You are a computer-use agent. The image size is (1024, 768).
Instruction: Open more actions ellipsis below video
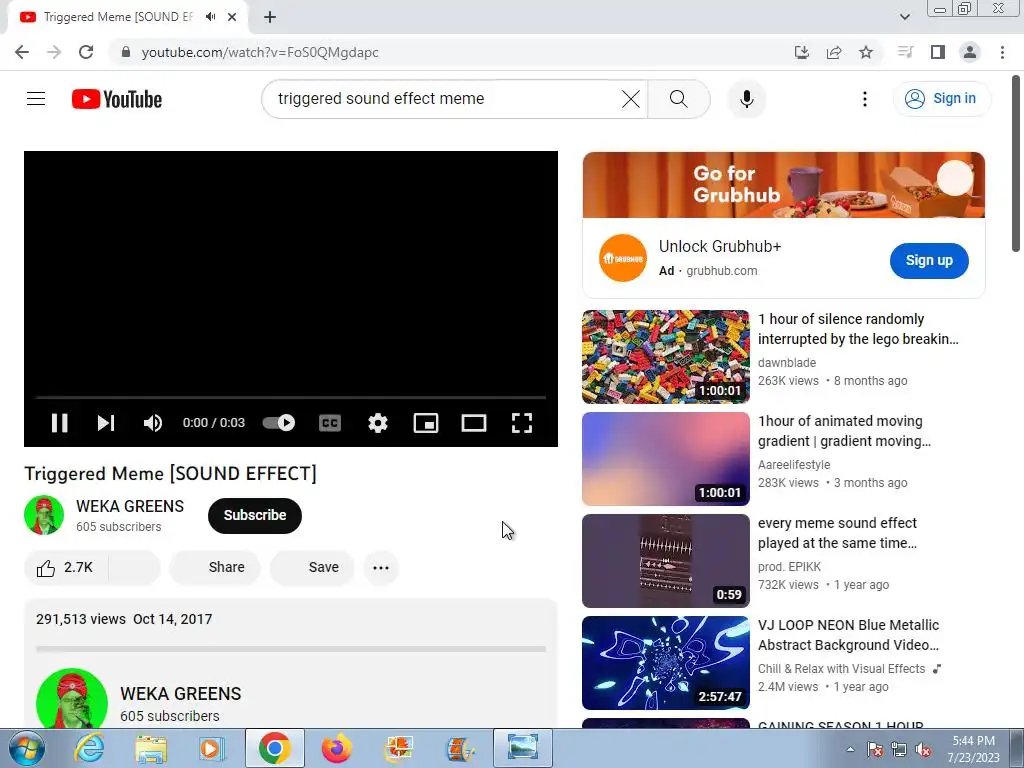[x=381, y=568]
